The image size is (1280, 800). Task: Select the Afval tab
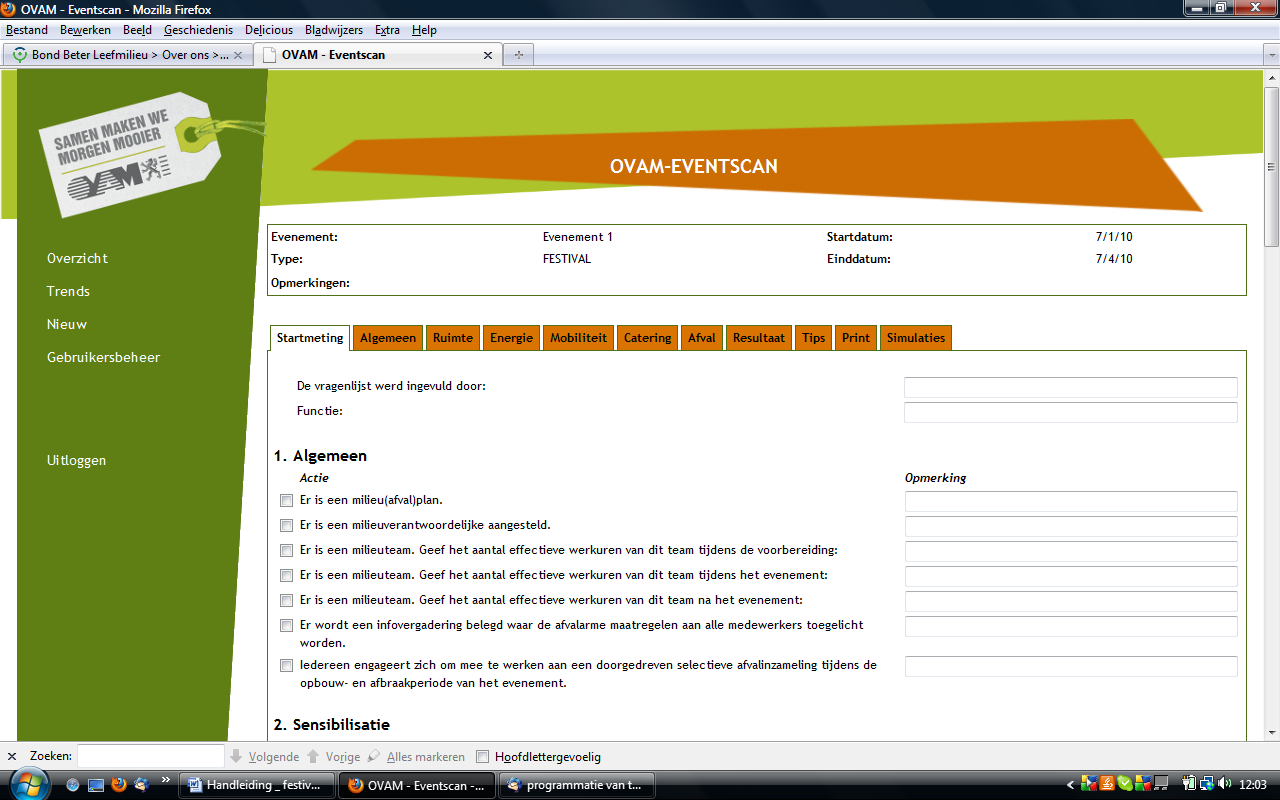click(702, 338)
